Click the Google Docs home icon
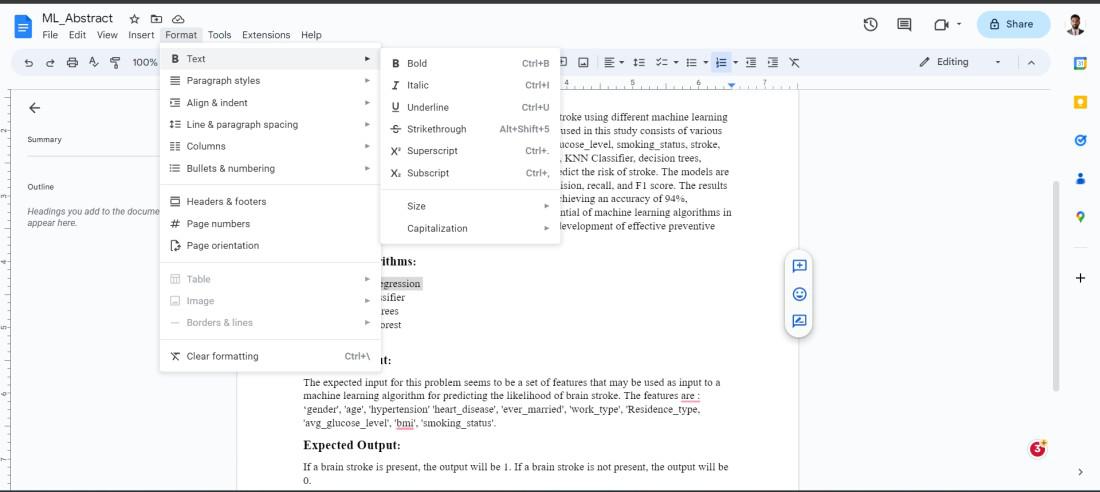This screenshot has width=1100, height=492. tap(23, 26)
